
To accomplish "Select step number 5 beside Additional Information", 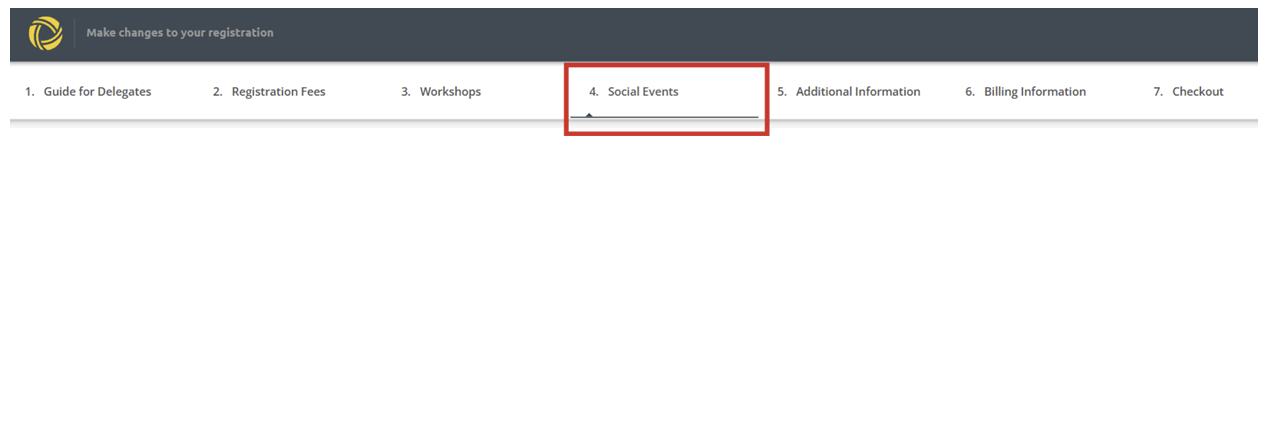I will point(782,92).
